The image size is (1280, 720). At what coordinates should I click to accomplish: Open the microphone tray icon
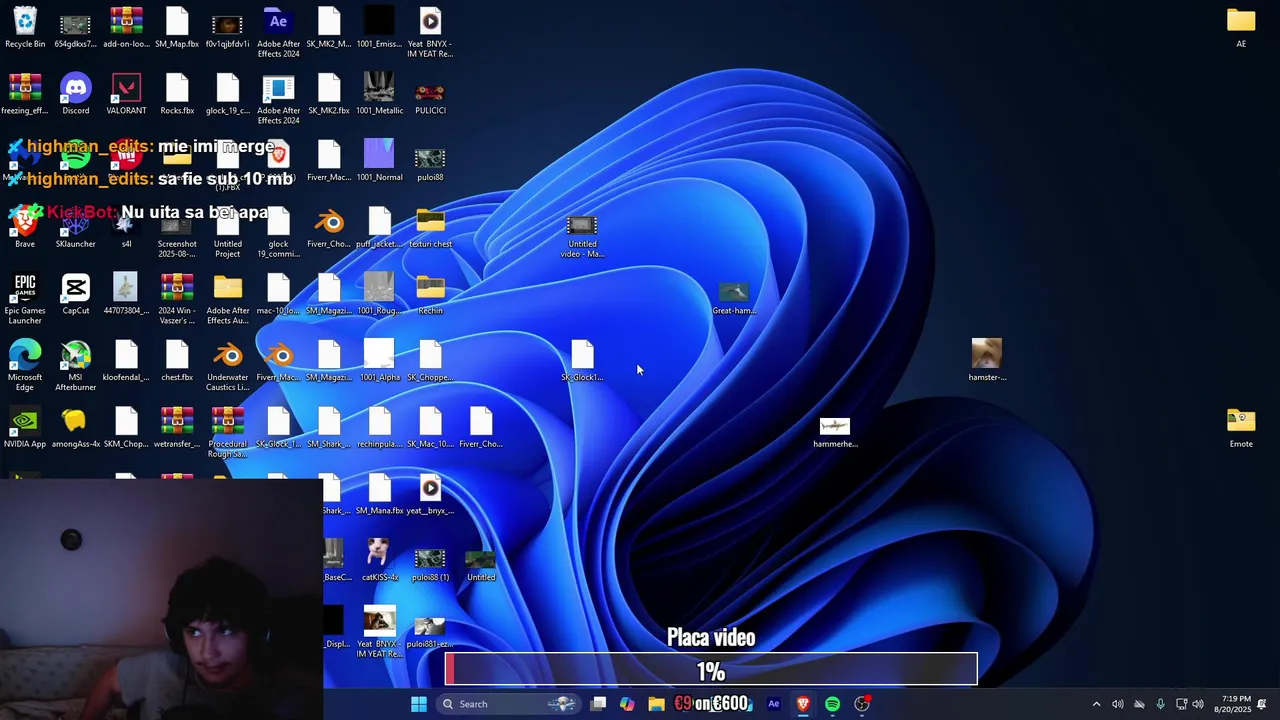click(x=1160, y=704)
